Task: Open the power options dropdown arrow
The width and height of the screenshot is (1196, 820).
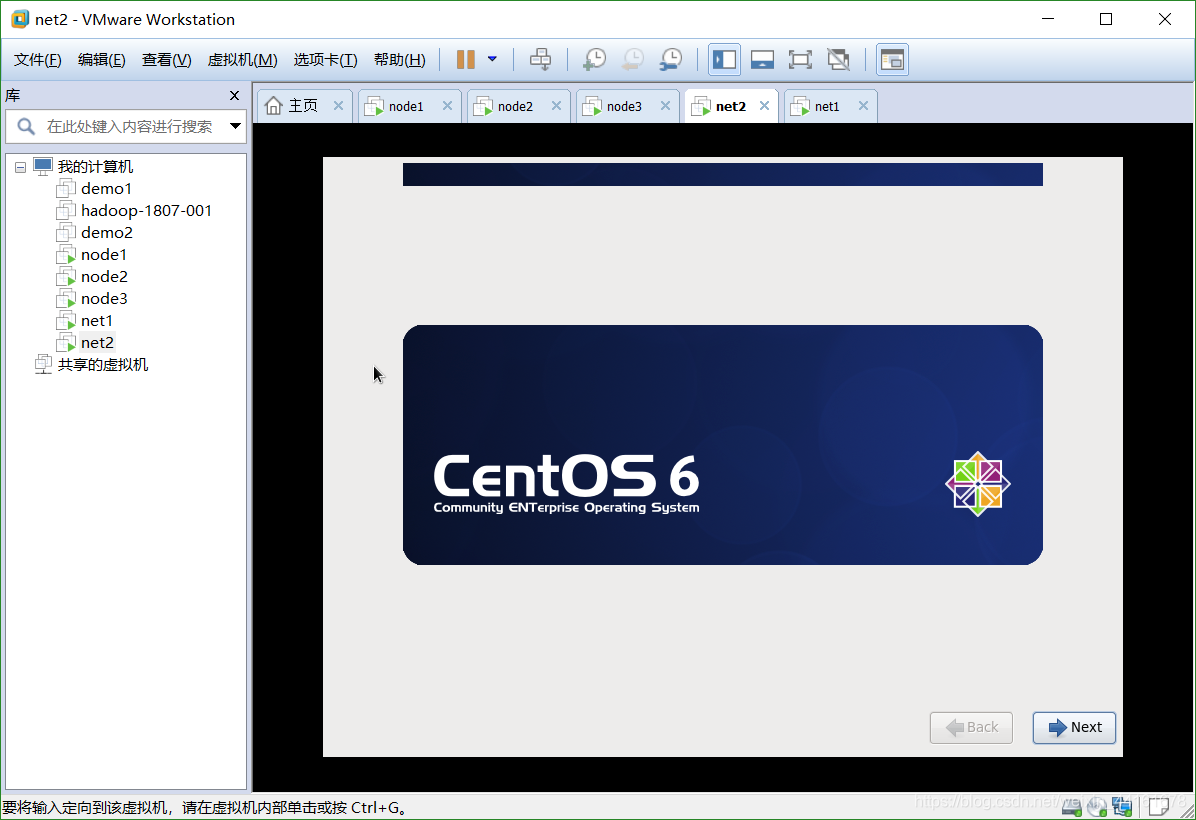Action: pos(492,59)
